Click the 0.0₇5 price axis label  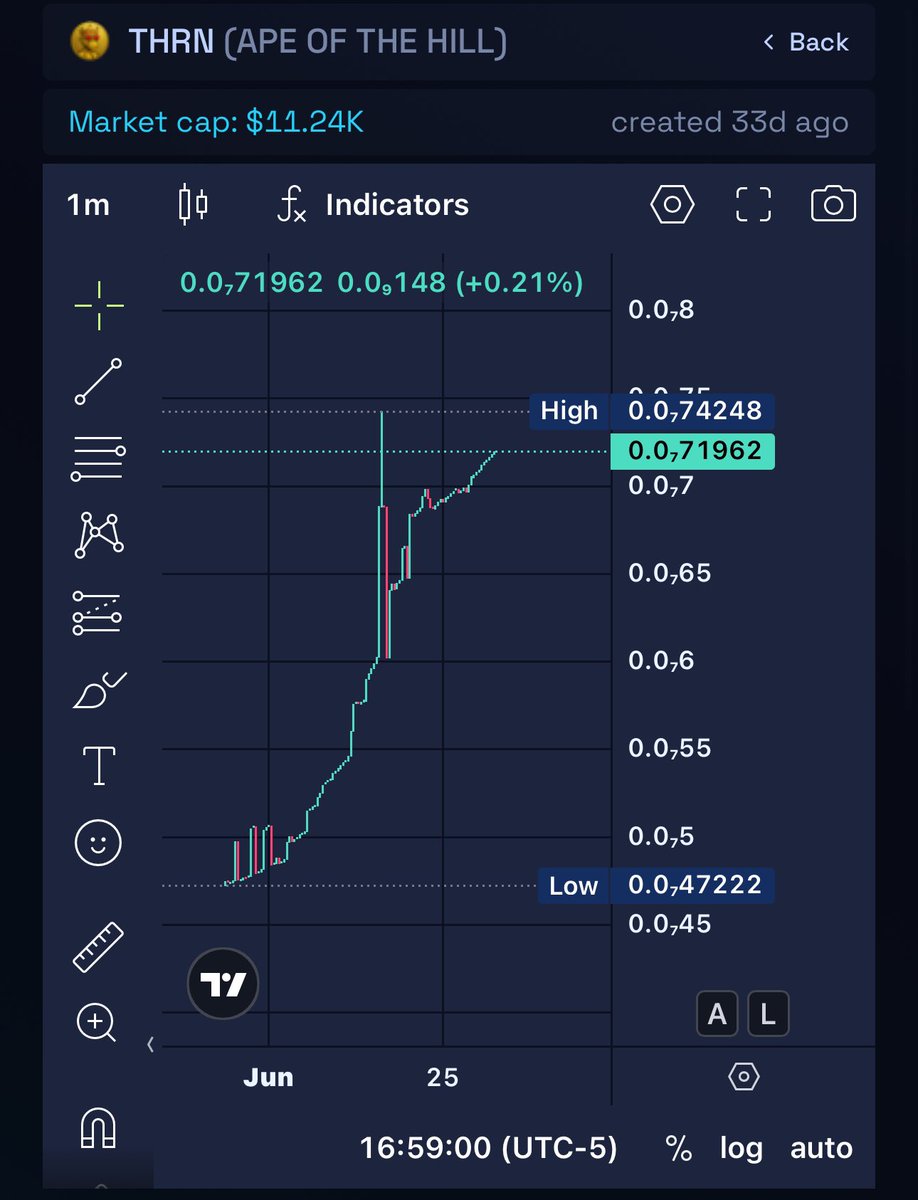click(x=661, y=836)
